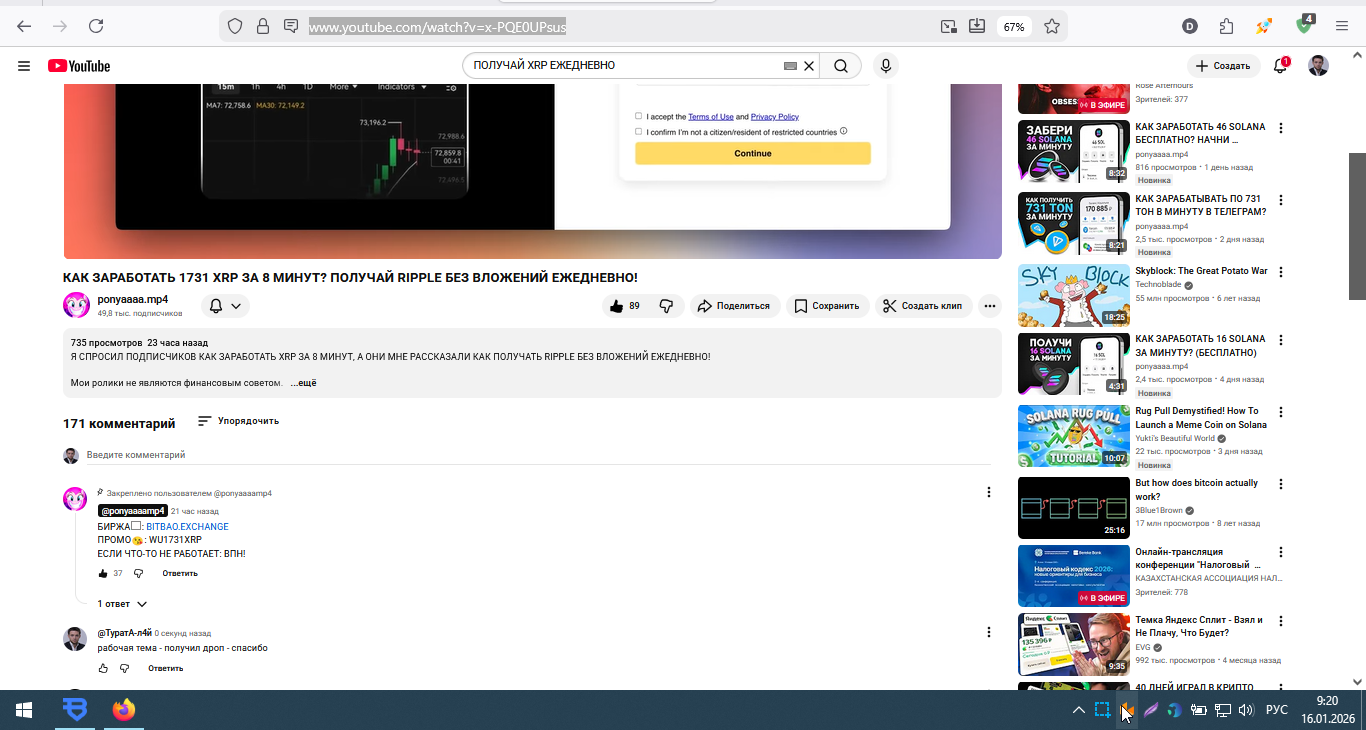1366x730 pixels.
Task: Open the account avatar menu
Action: pyautogui.click(x=1319, y=66)
